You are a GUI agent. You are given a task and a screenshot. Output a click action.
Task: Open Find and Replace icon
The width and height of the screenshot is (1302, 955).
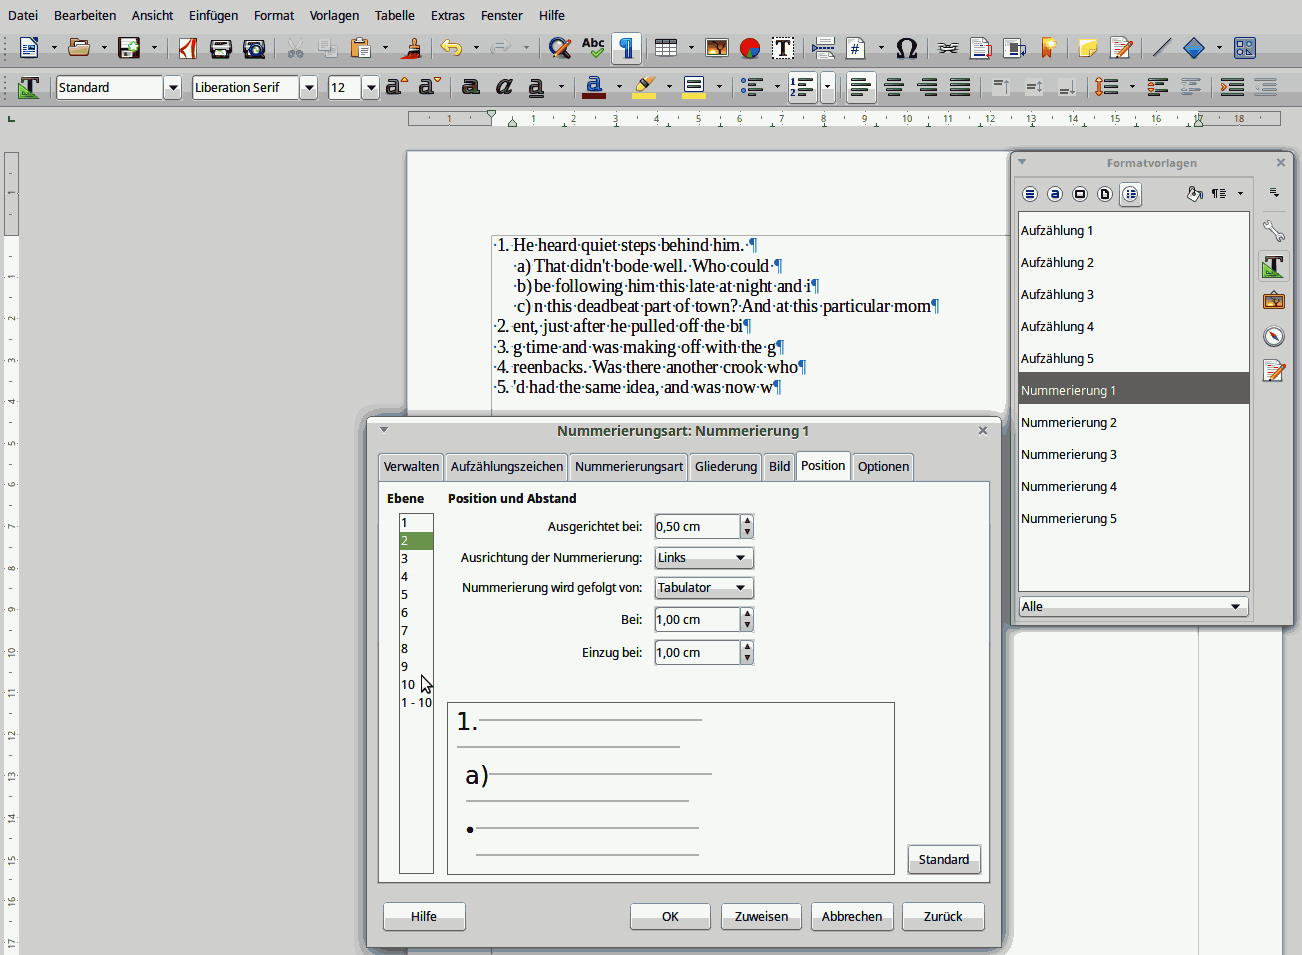[560, 48]
